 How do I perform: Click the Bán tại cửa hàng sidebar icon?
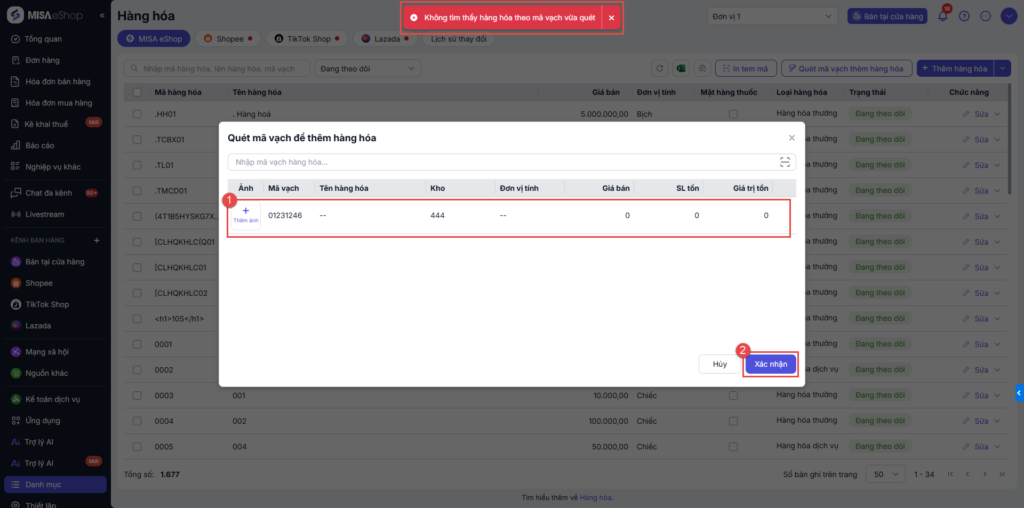click(16, 262)
